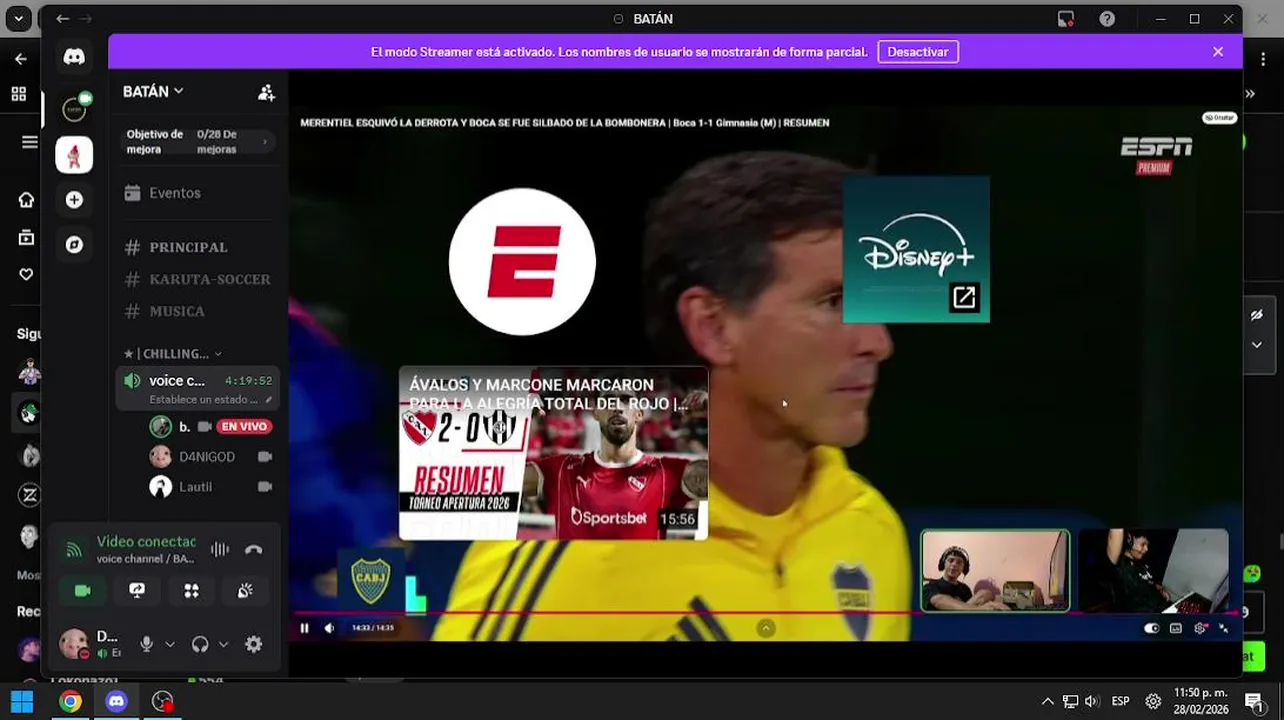Open Disney+ external link card

[x=916, y=250]
